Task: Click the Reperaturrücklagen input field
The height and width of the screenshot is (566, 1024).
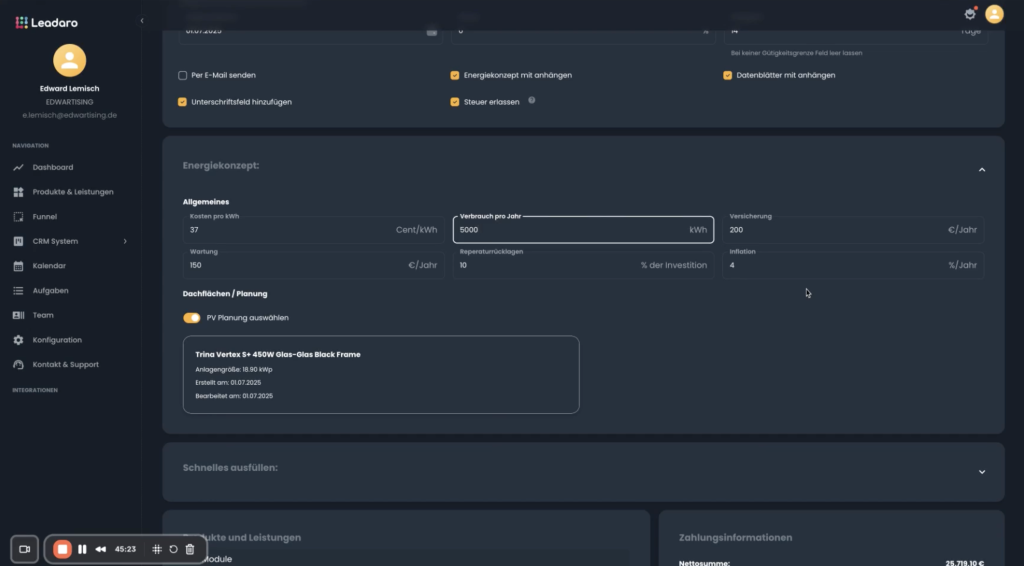Action: point(583,265)
